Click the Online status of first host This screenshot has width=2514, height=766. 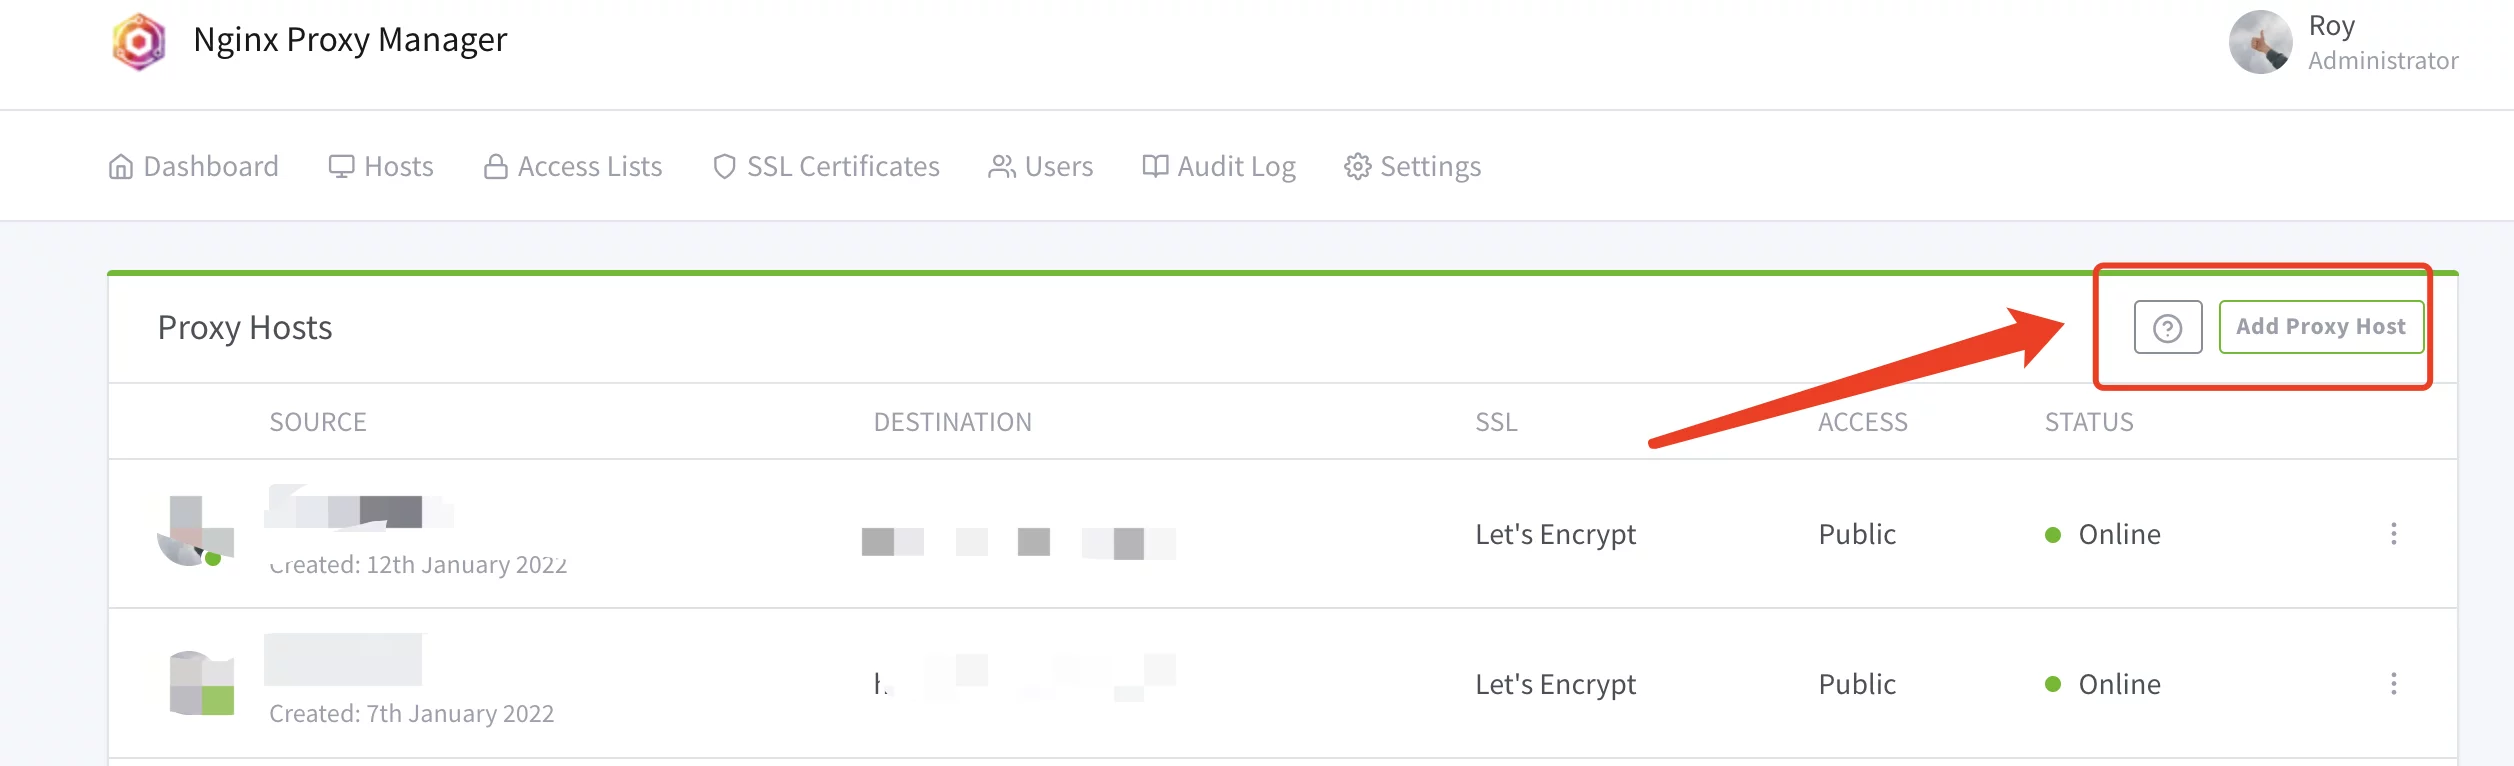2118,535
